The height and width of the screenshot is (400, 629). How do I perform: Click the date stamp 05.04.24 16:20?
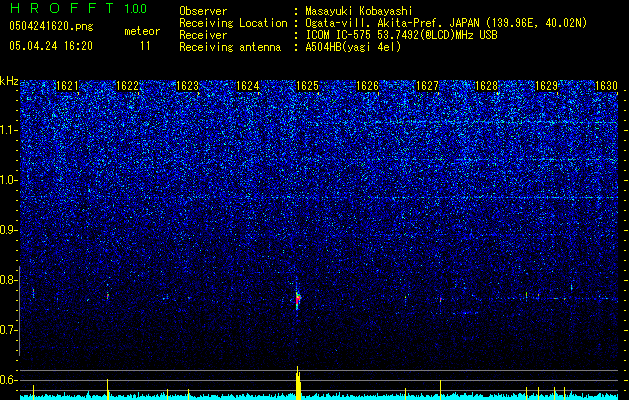[x=51, y=46]
